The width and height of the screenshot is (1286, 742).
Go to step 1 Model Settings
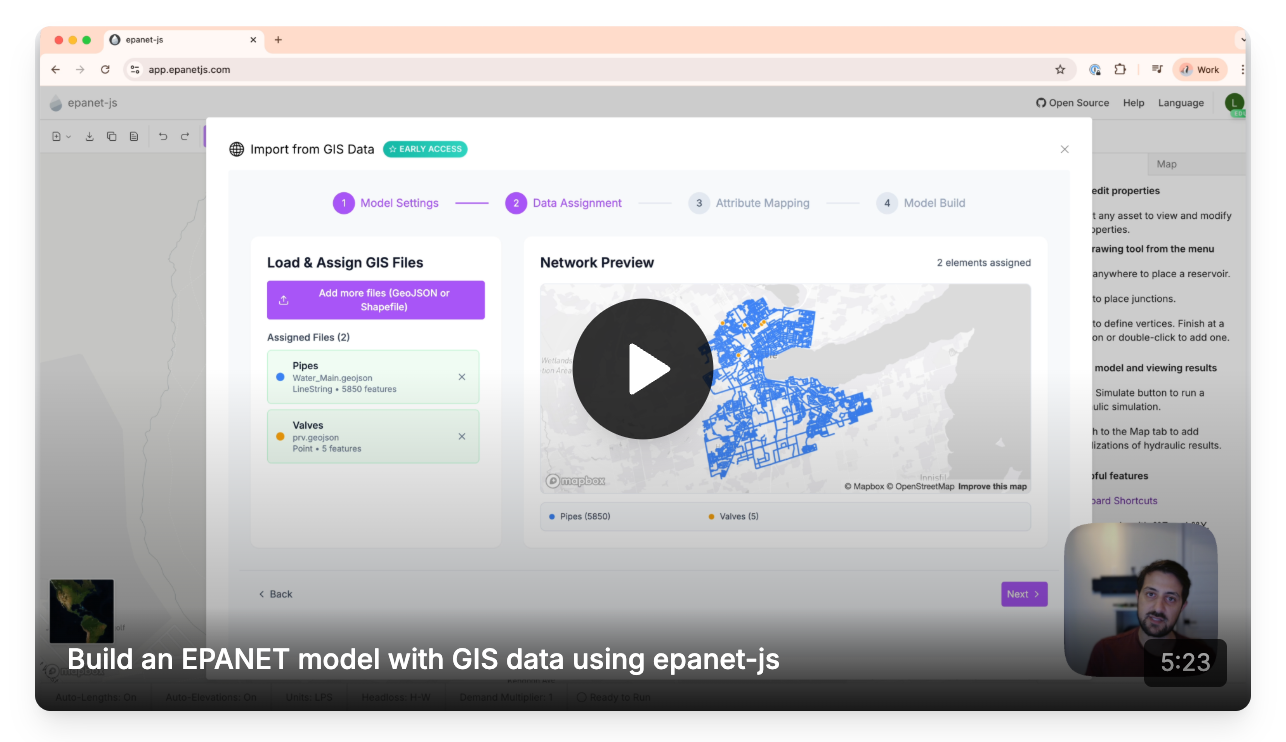coord(386,203)
